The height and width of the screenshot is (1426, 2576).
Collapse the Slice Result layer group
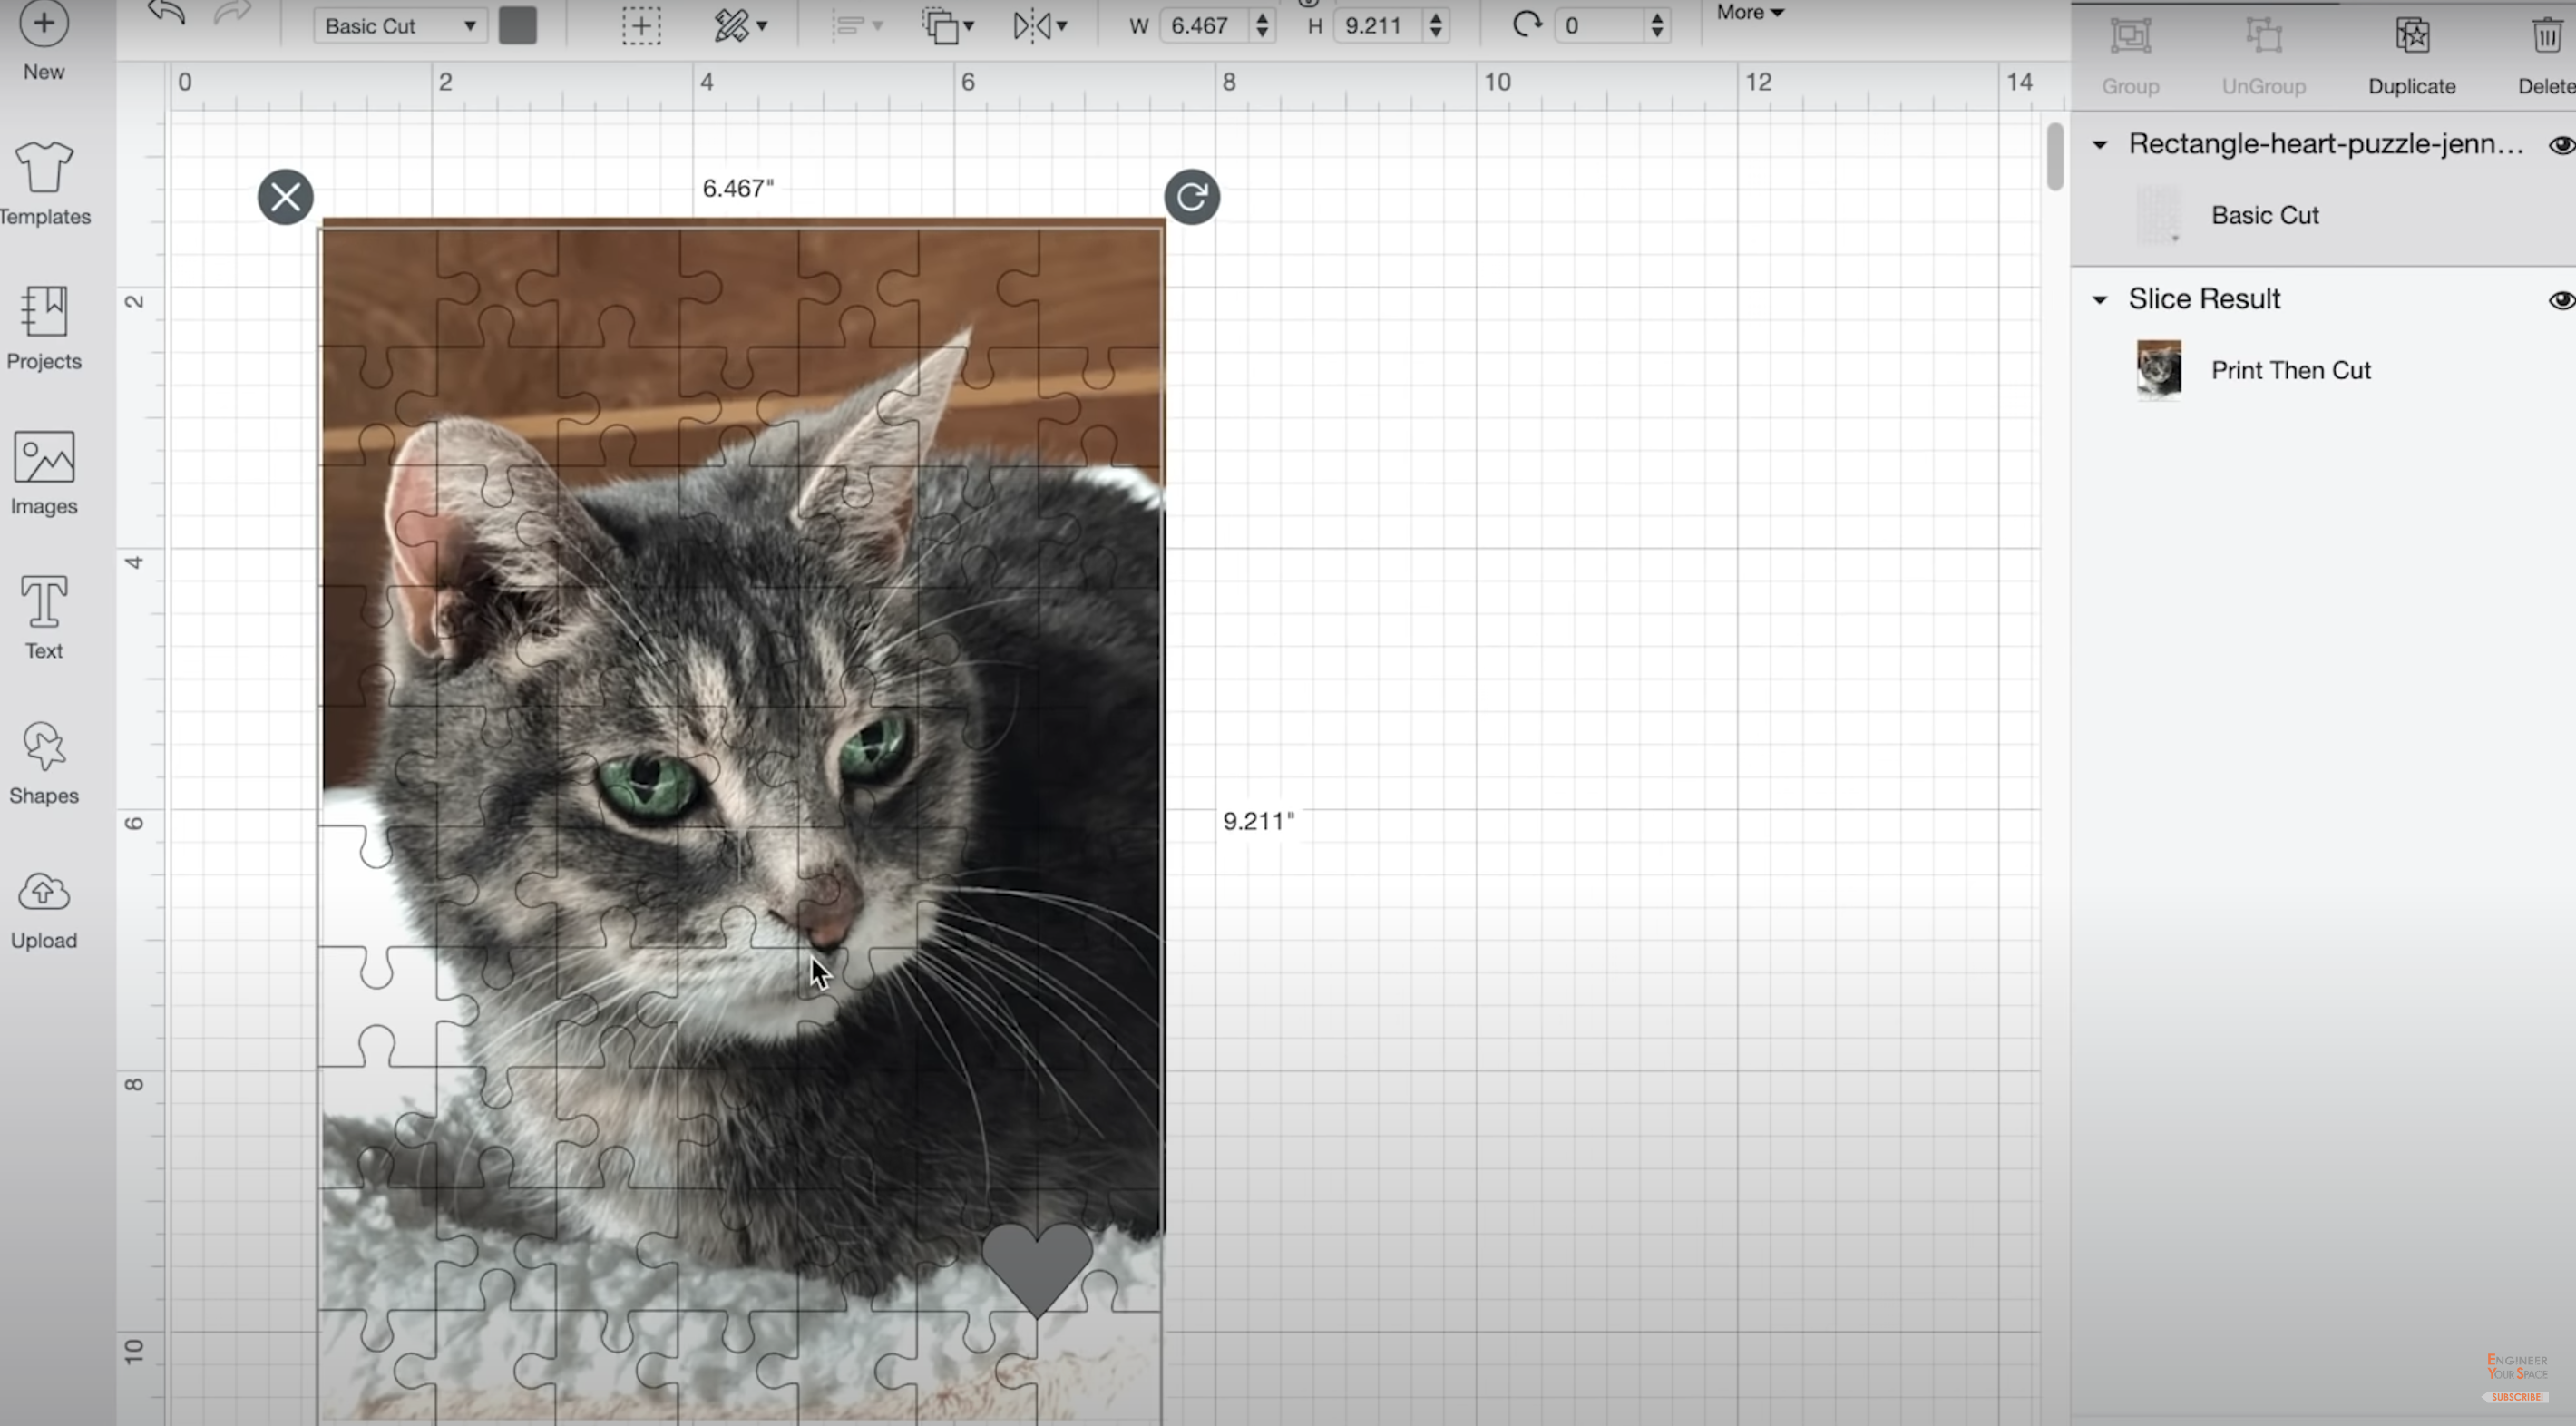coord(2100,300)
